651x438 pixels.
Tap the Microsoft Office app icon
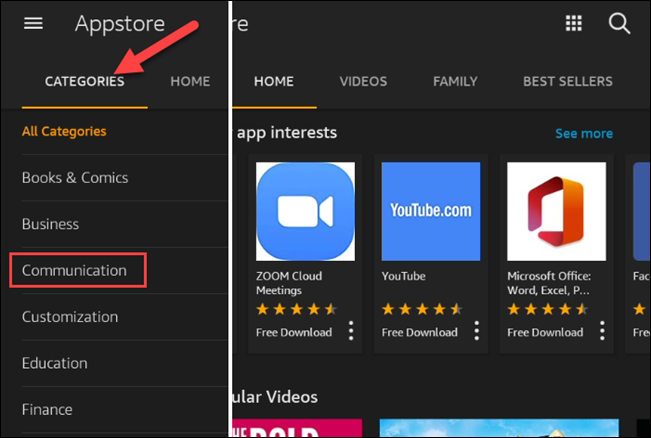556,212
